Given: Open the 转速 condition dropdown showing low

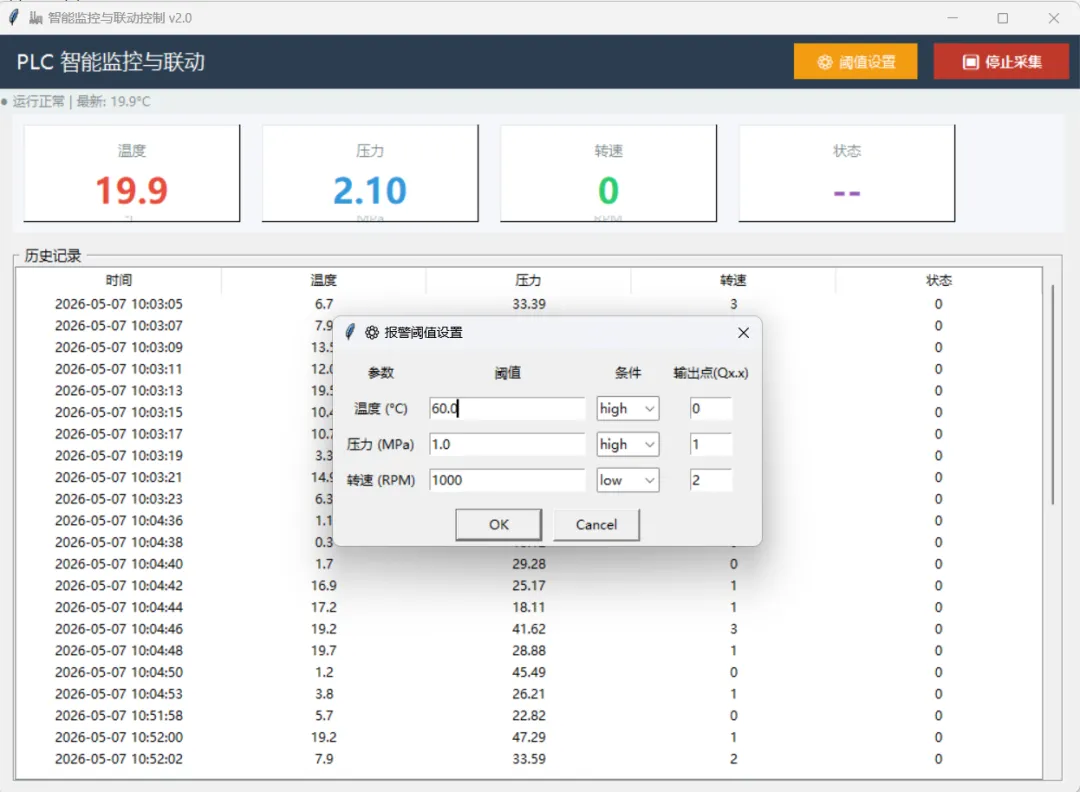Looking at the screenshot, I should [x=627, y=480].
